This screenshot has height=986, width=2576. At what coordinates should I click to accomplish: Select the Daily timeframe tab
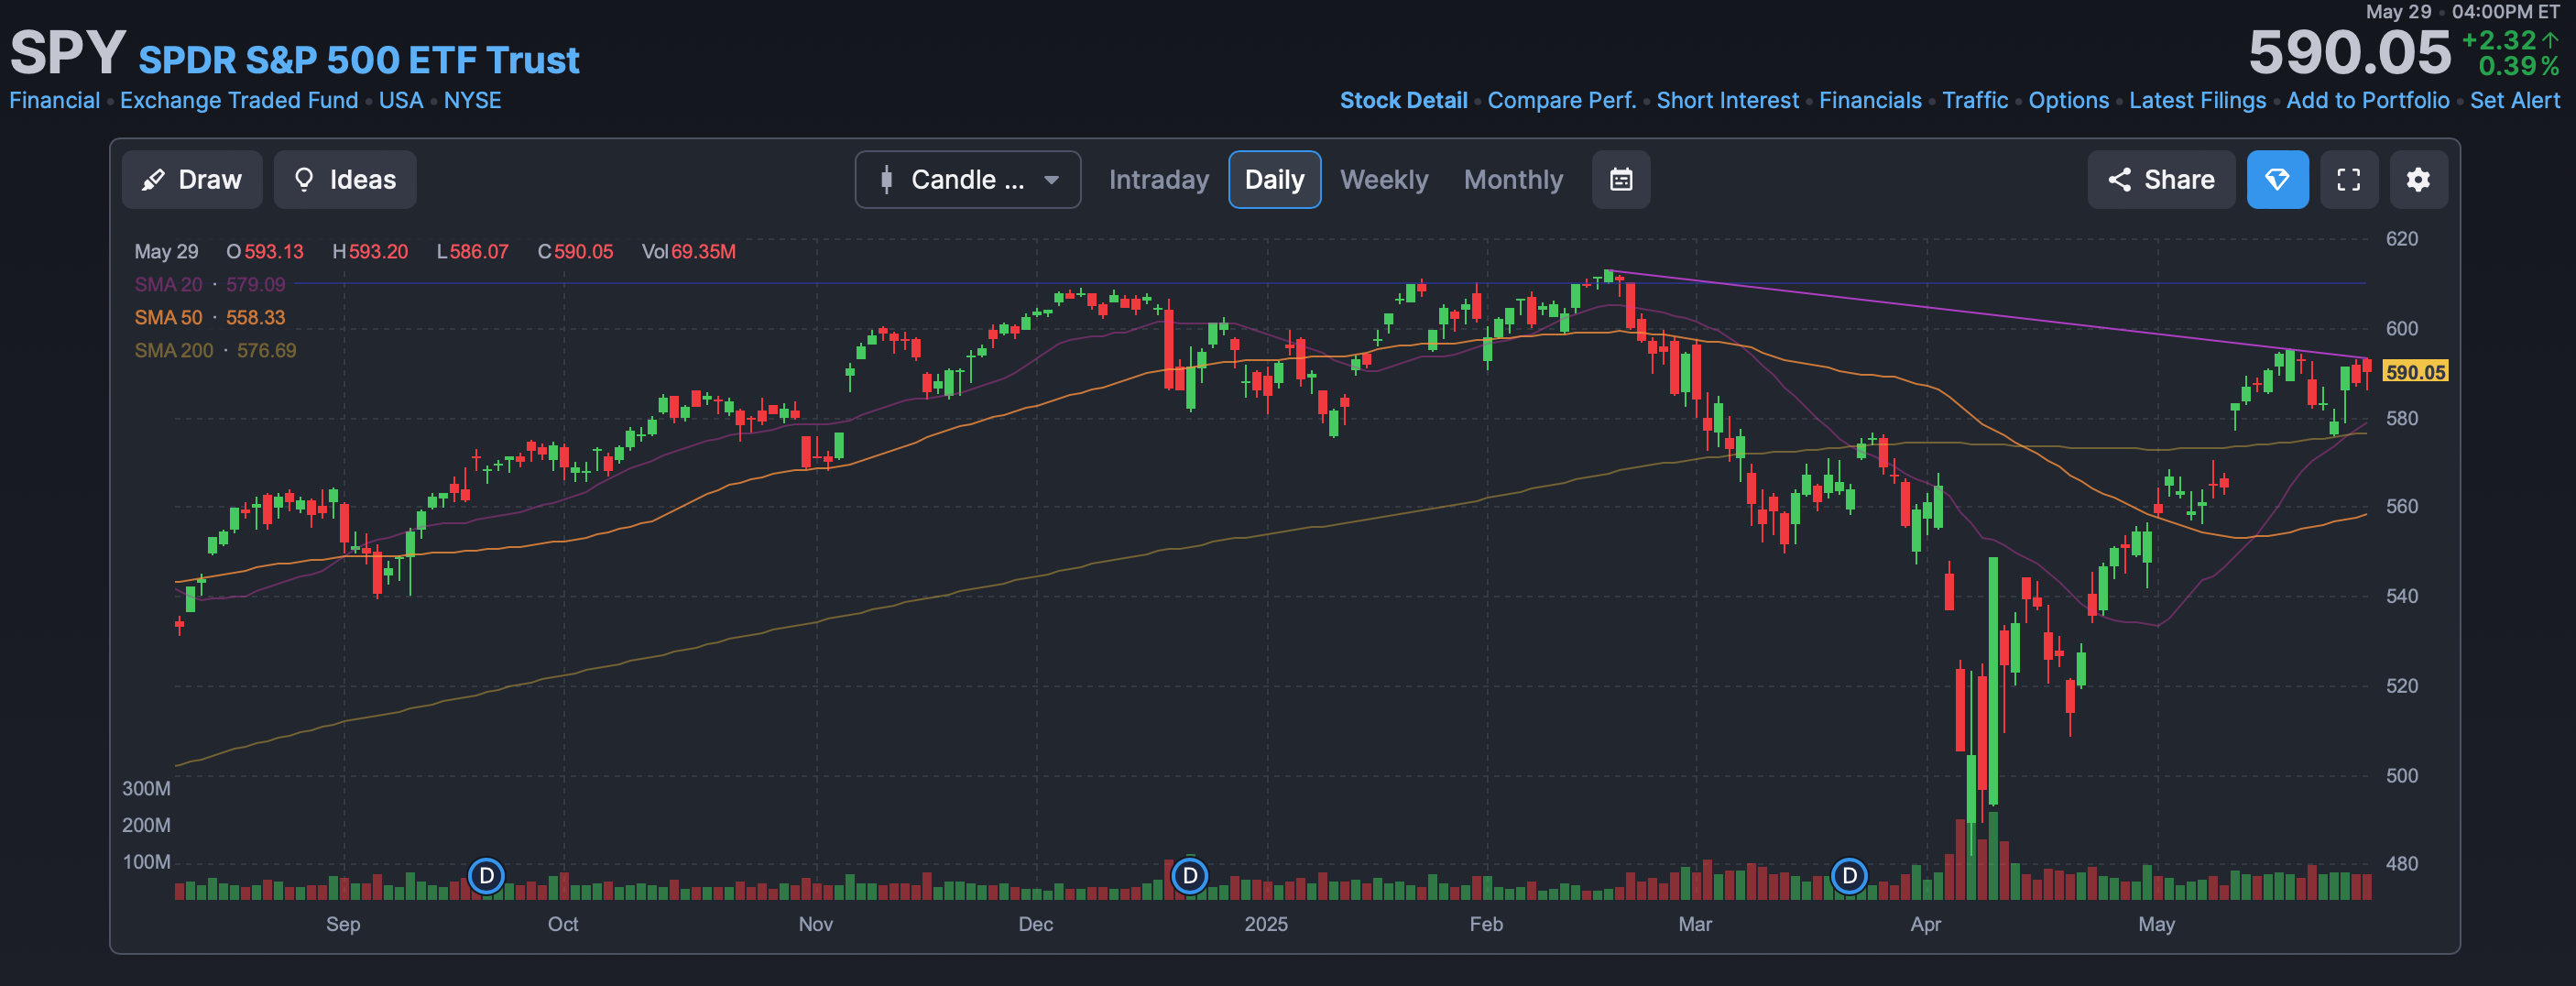coord(1274,180)
